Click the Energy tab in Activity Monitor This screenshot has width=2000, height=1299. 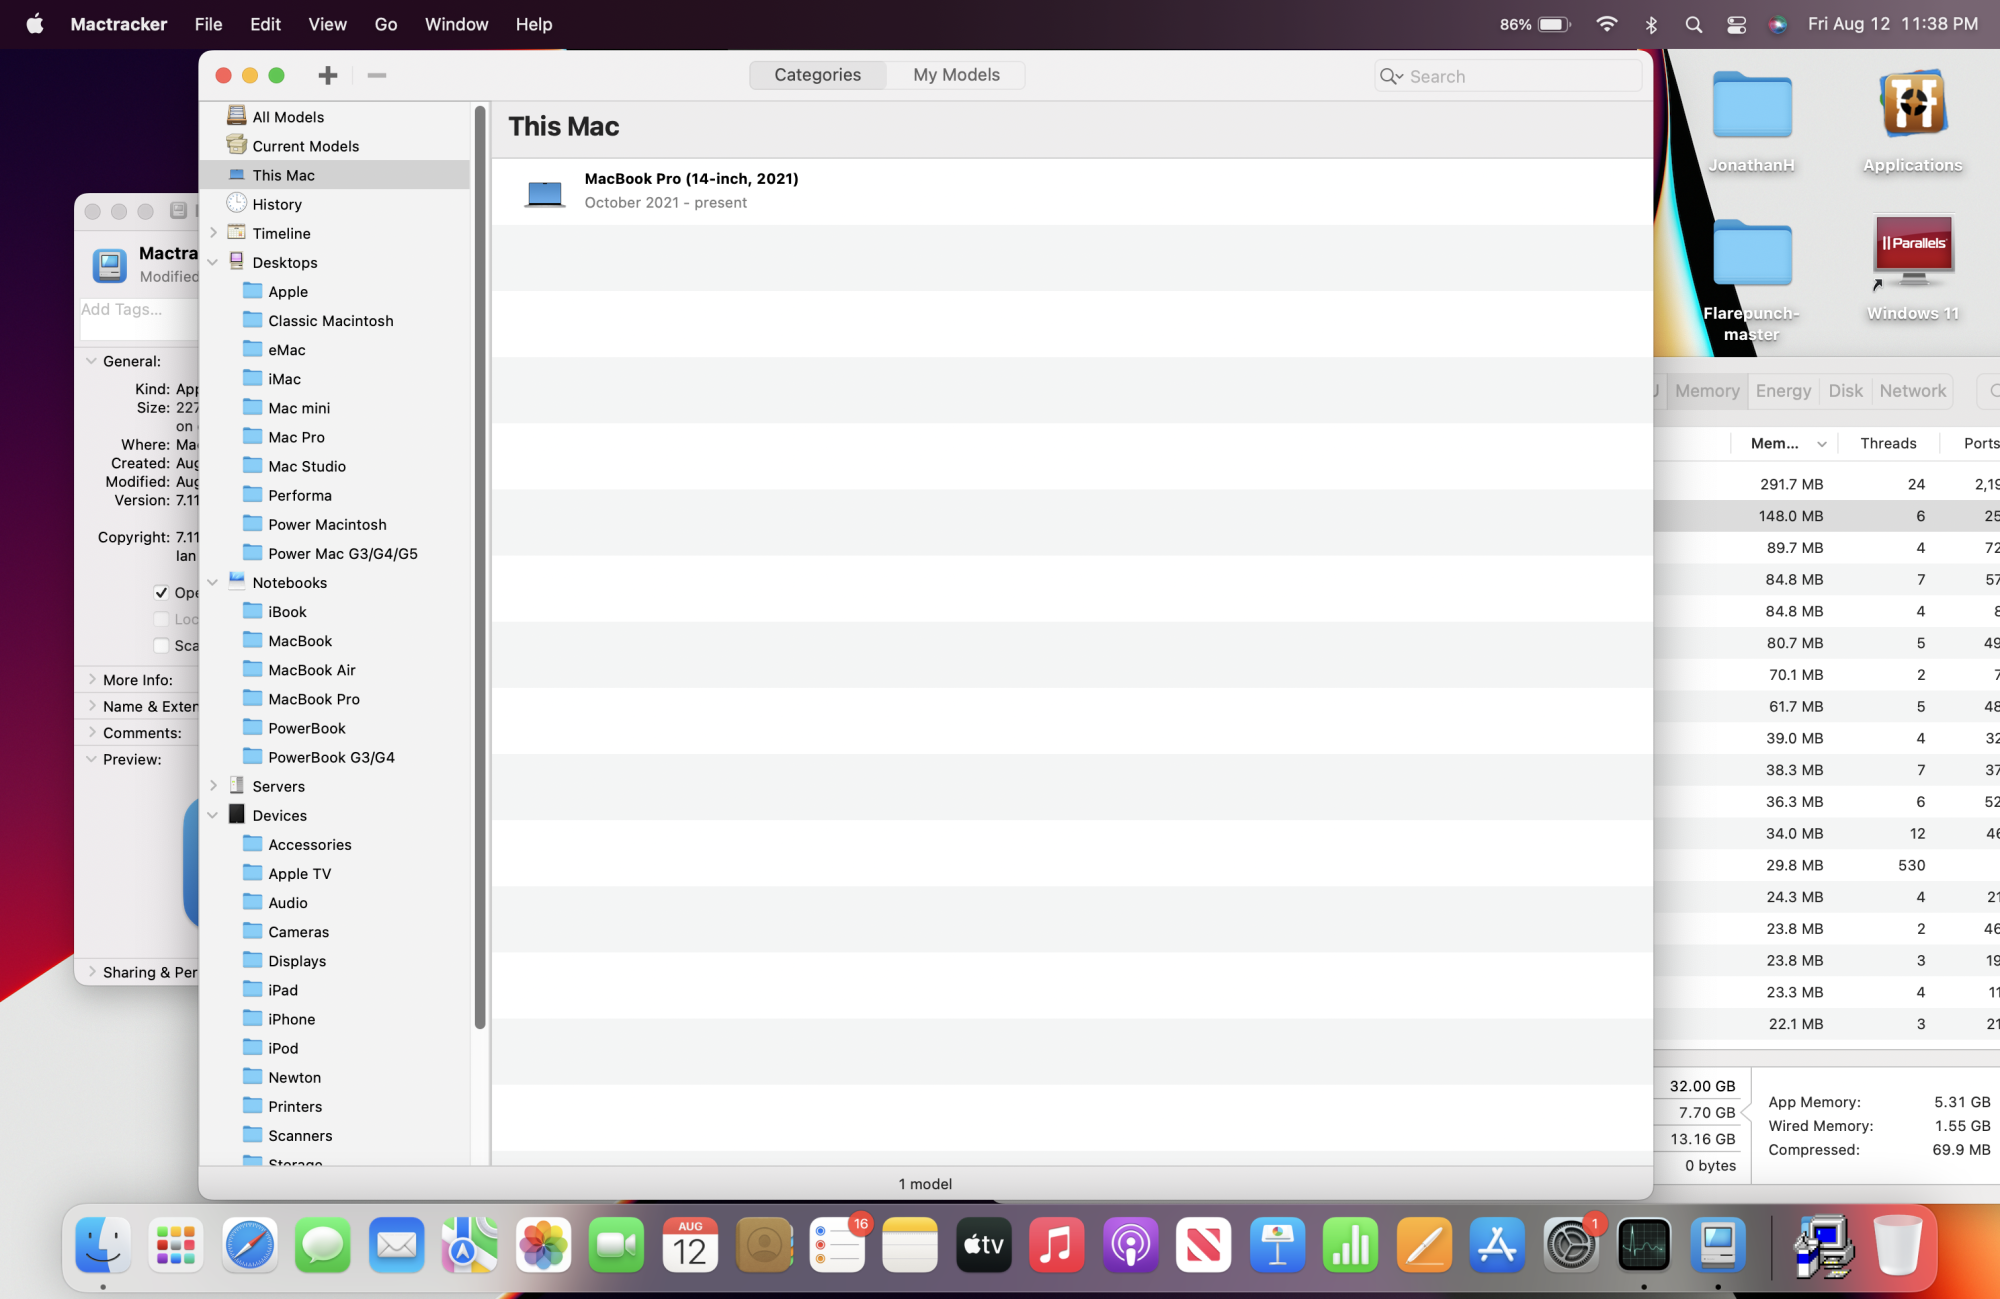tap(1782, 391)
